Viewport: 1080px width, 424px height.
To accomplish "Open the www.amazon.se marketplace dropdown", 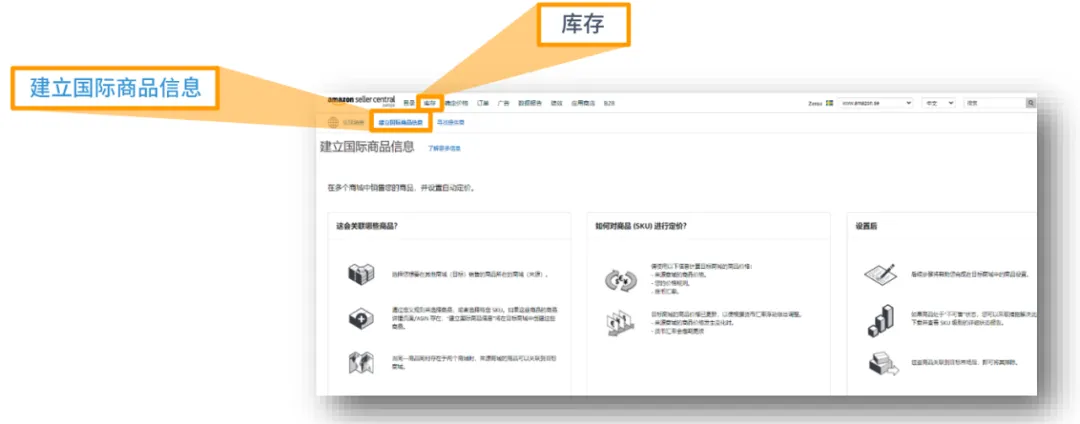I will 876,102.
